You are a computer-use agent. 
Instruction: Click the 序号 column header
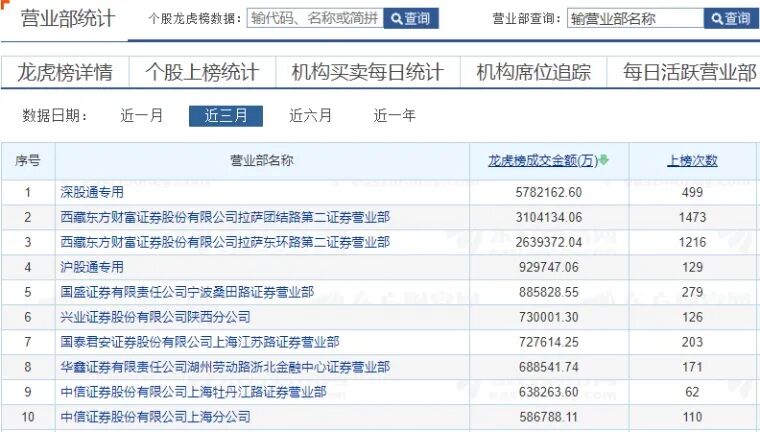(28, 160)
